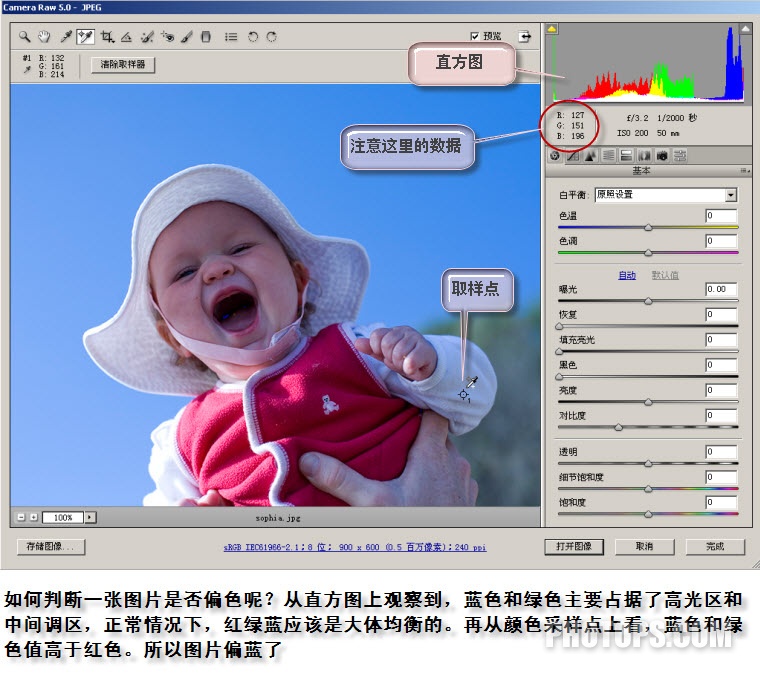
Task: Click the 取消 cancel button
Action: (644, 546)
